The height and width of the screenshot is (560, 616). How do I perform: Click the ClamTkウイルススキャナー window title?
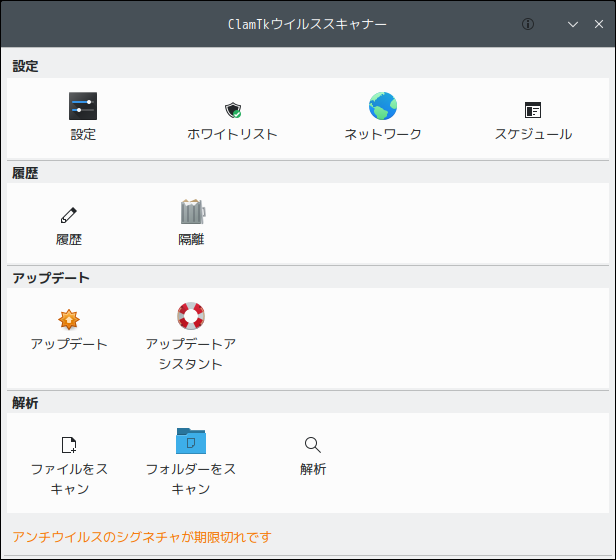tap(307, 24)
